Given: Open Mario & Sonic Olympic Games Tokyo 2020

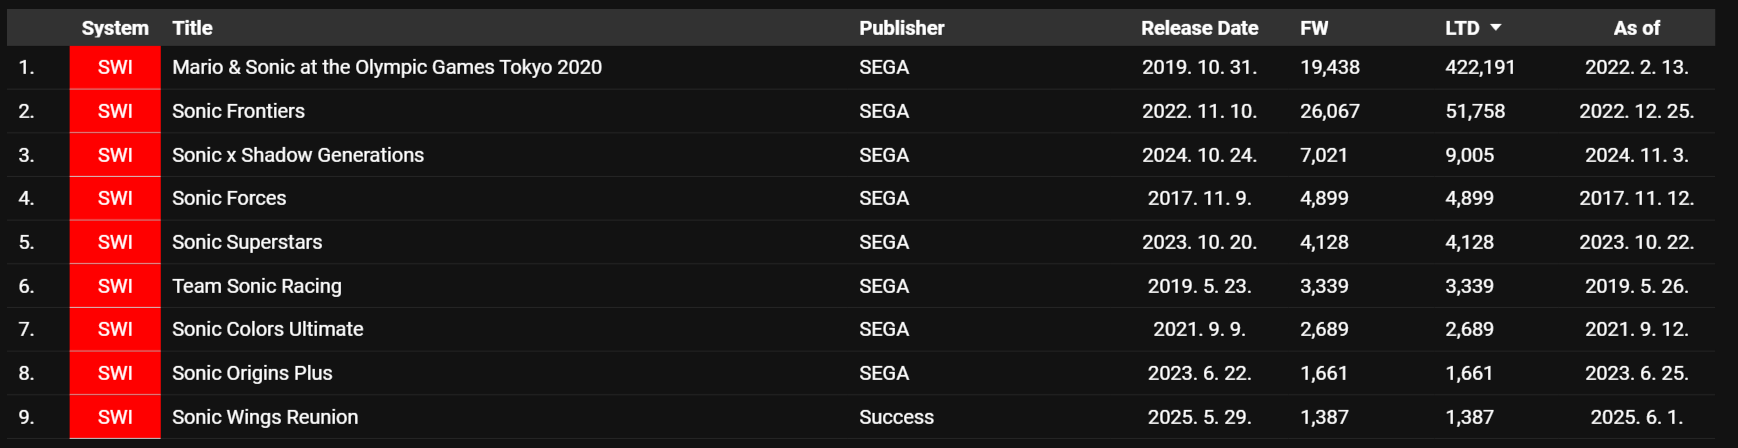Looking at the screenshot, I should (x=387, y=67).
